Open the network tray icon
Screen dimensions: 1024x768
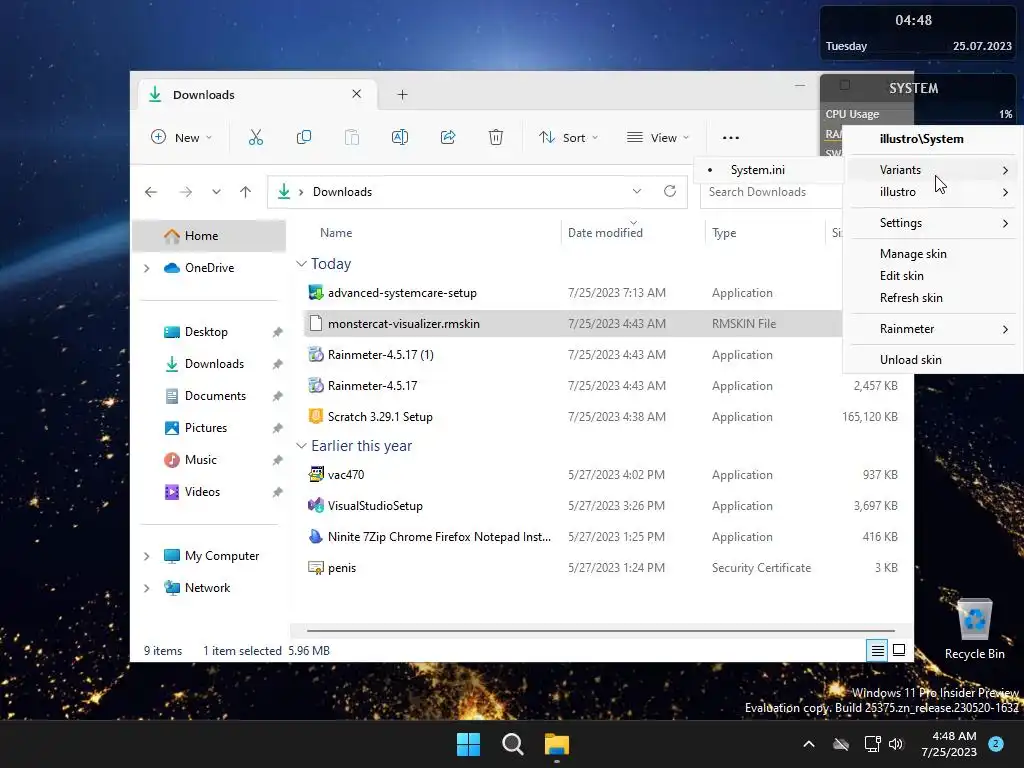click(x=872, y=744)
